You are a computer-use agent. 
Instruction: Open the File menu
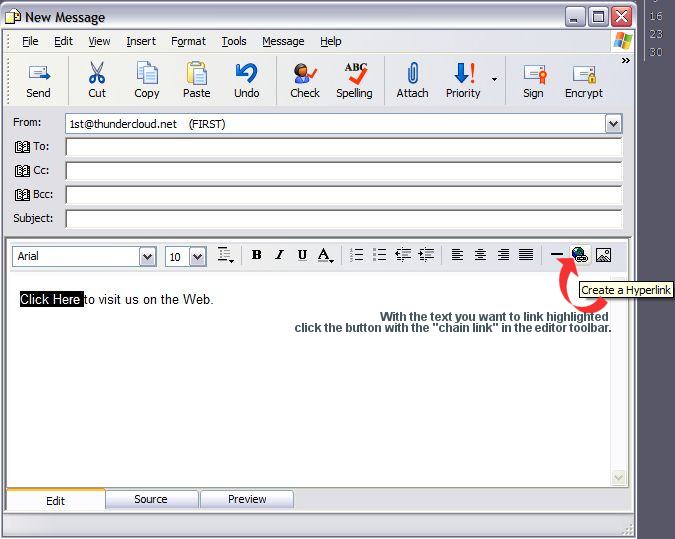(x=30, y=41)
